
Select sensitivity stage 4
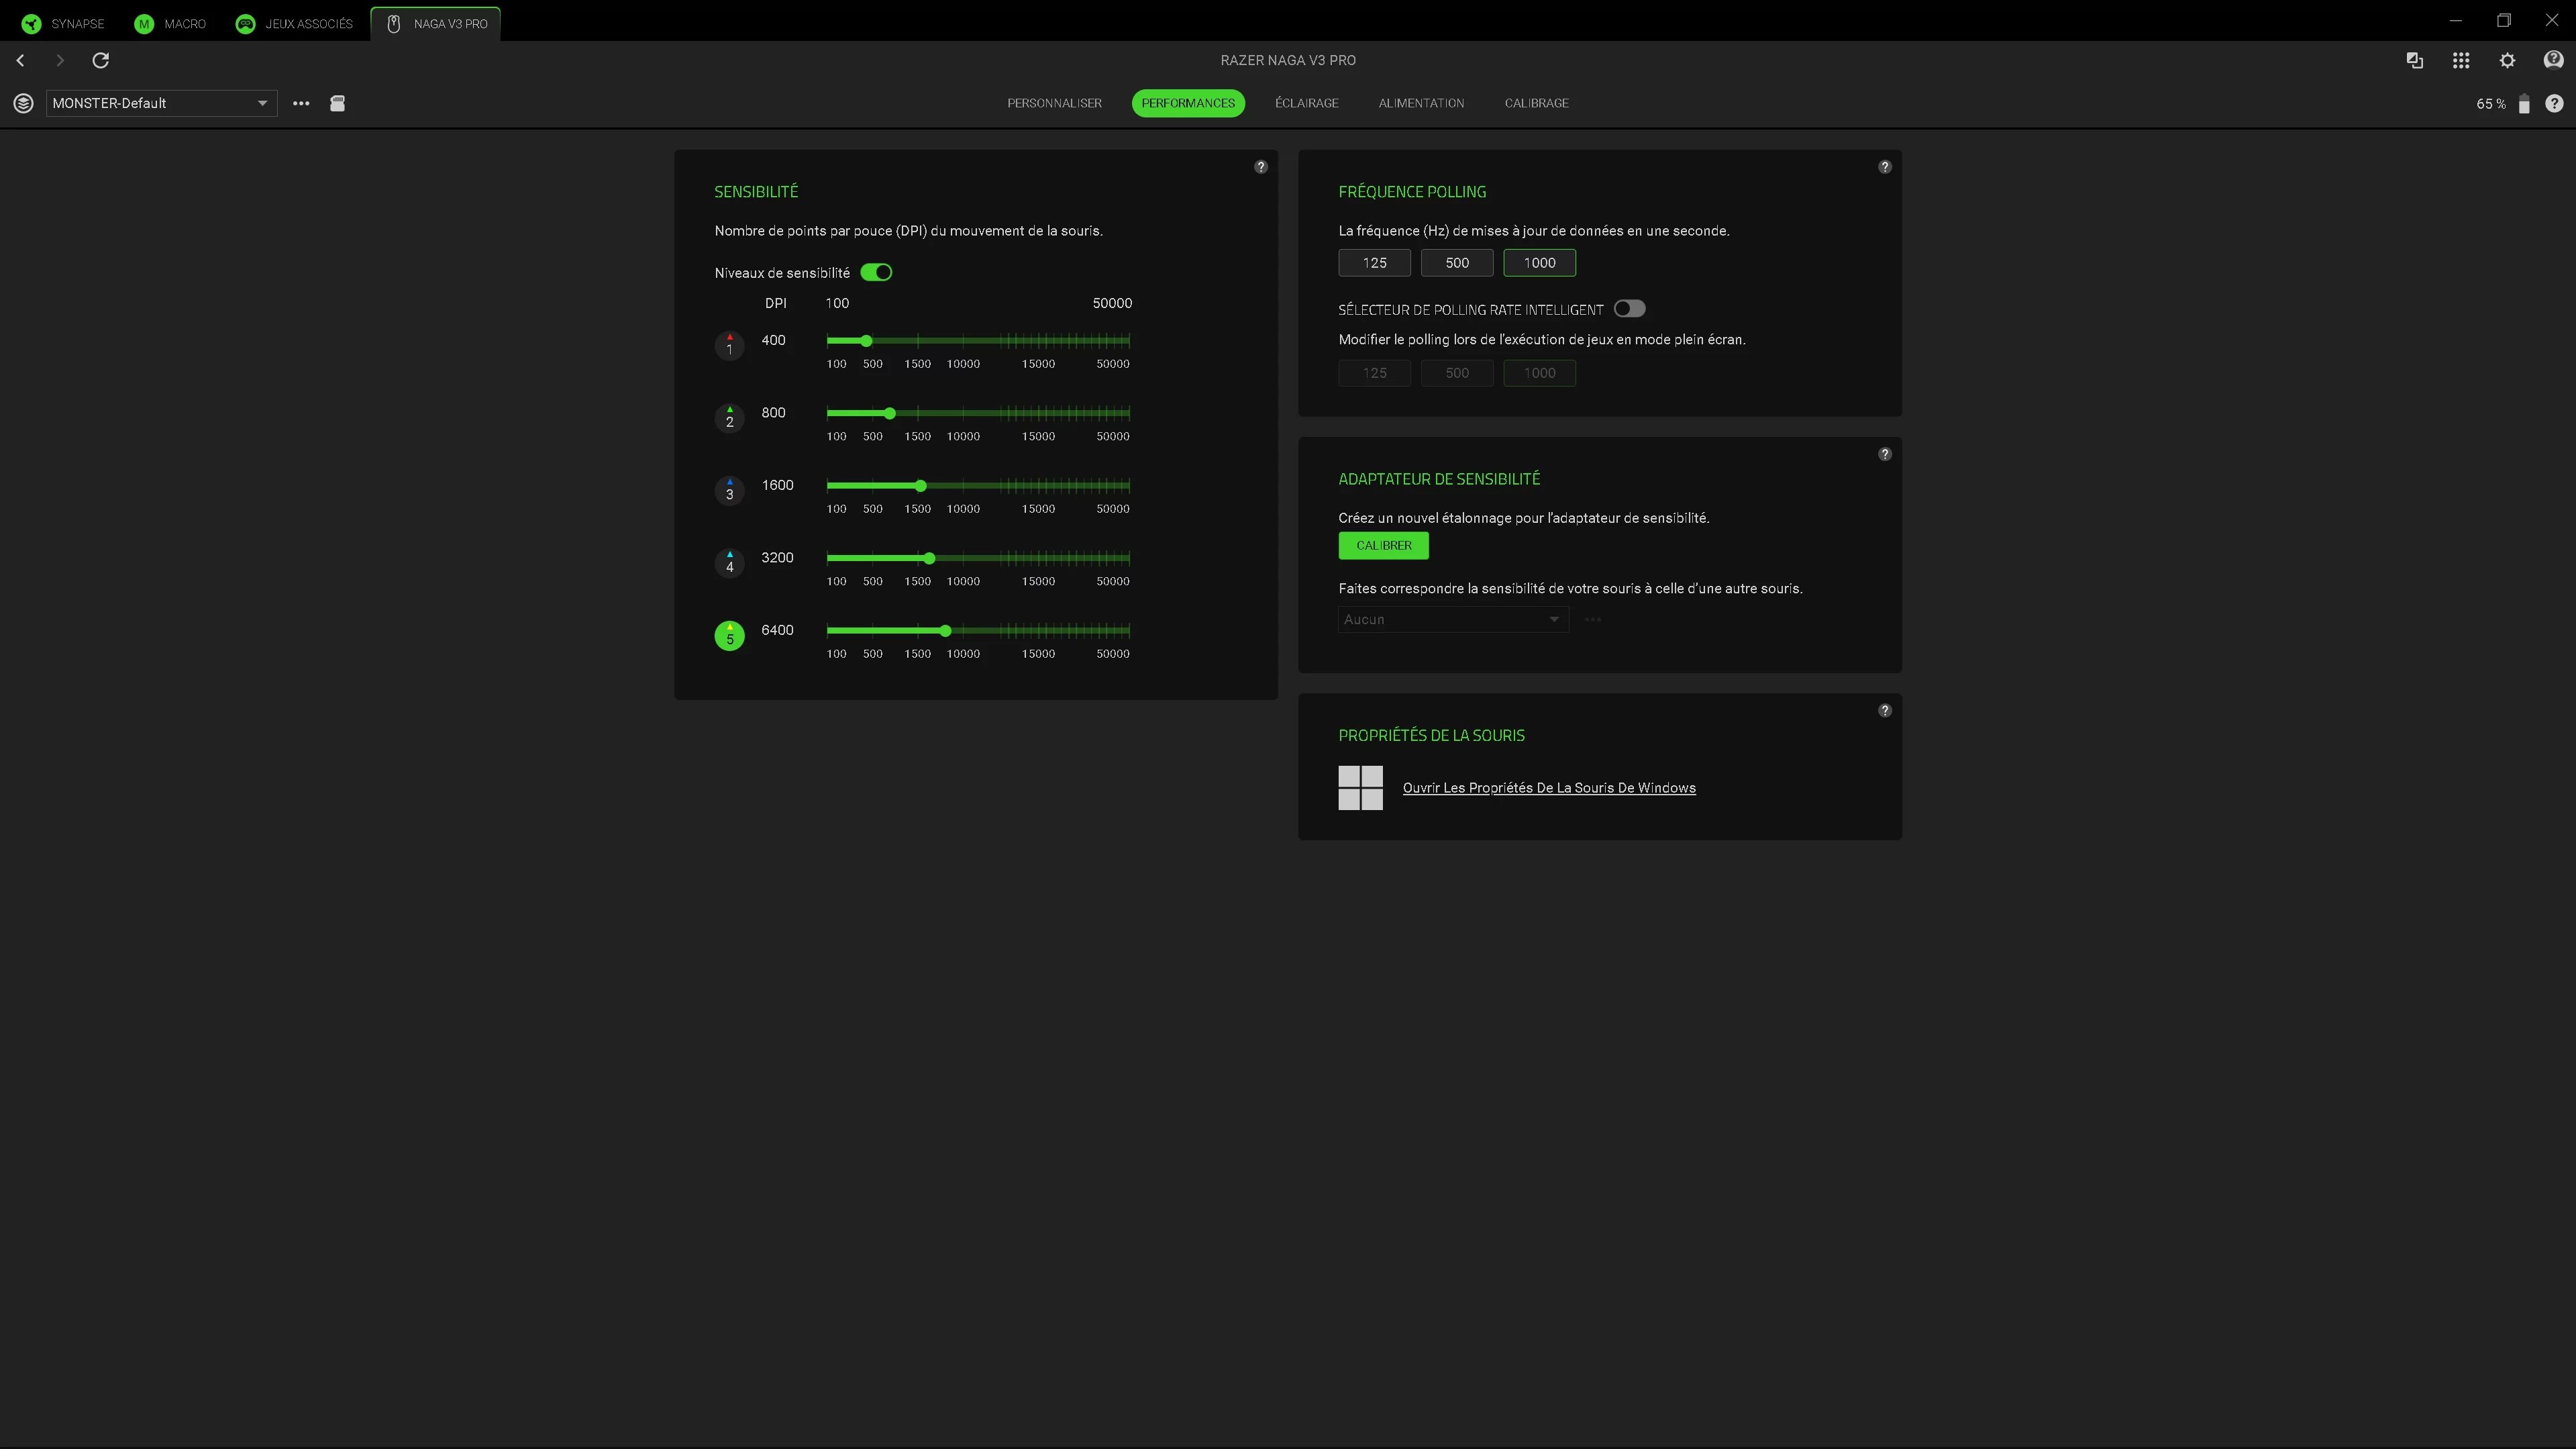(x=730, y=563)
